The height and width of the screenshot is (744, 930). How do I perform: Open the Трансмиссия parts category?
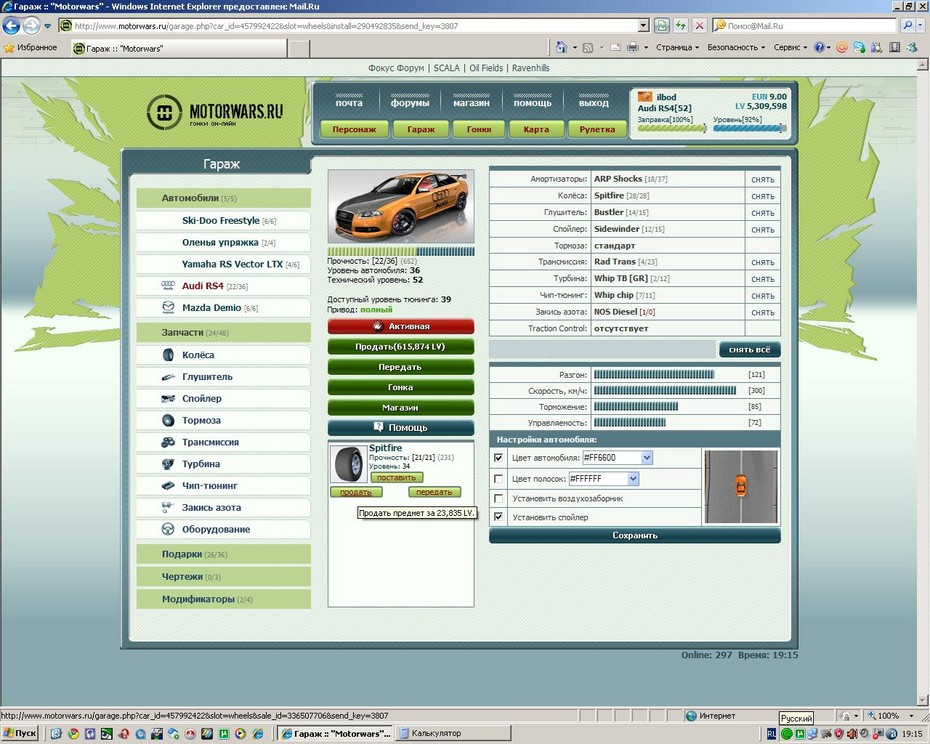point(223,442)
